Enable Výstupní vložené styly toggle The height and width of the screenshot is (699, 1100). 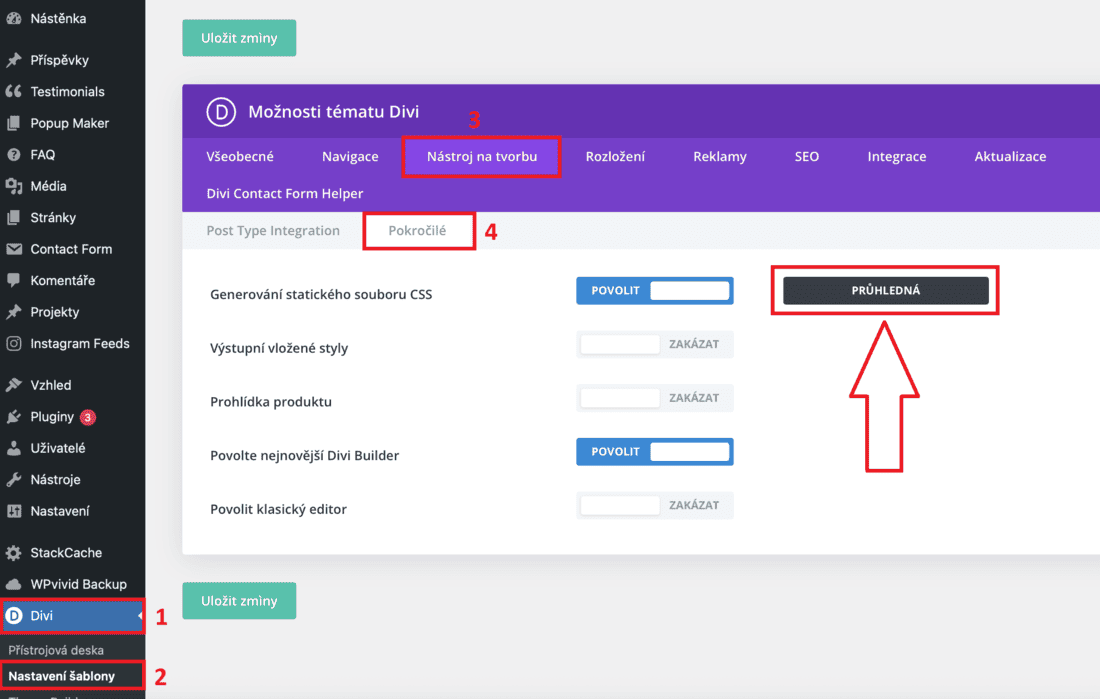pyautogui.click(x=655, y=345)
